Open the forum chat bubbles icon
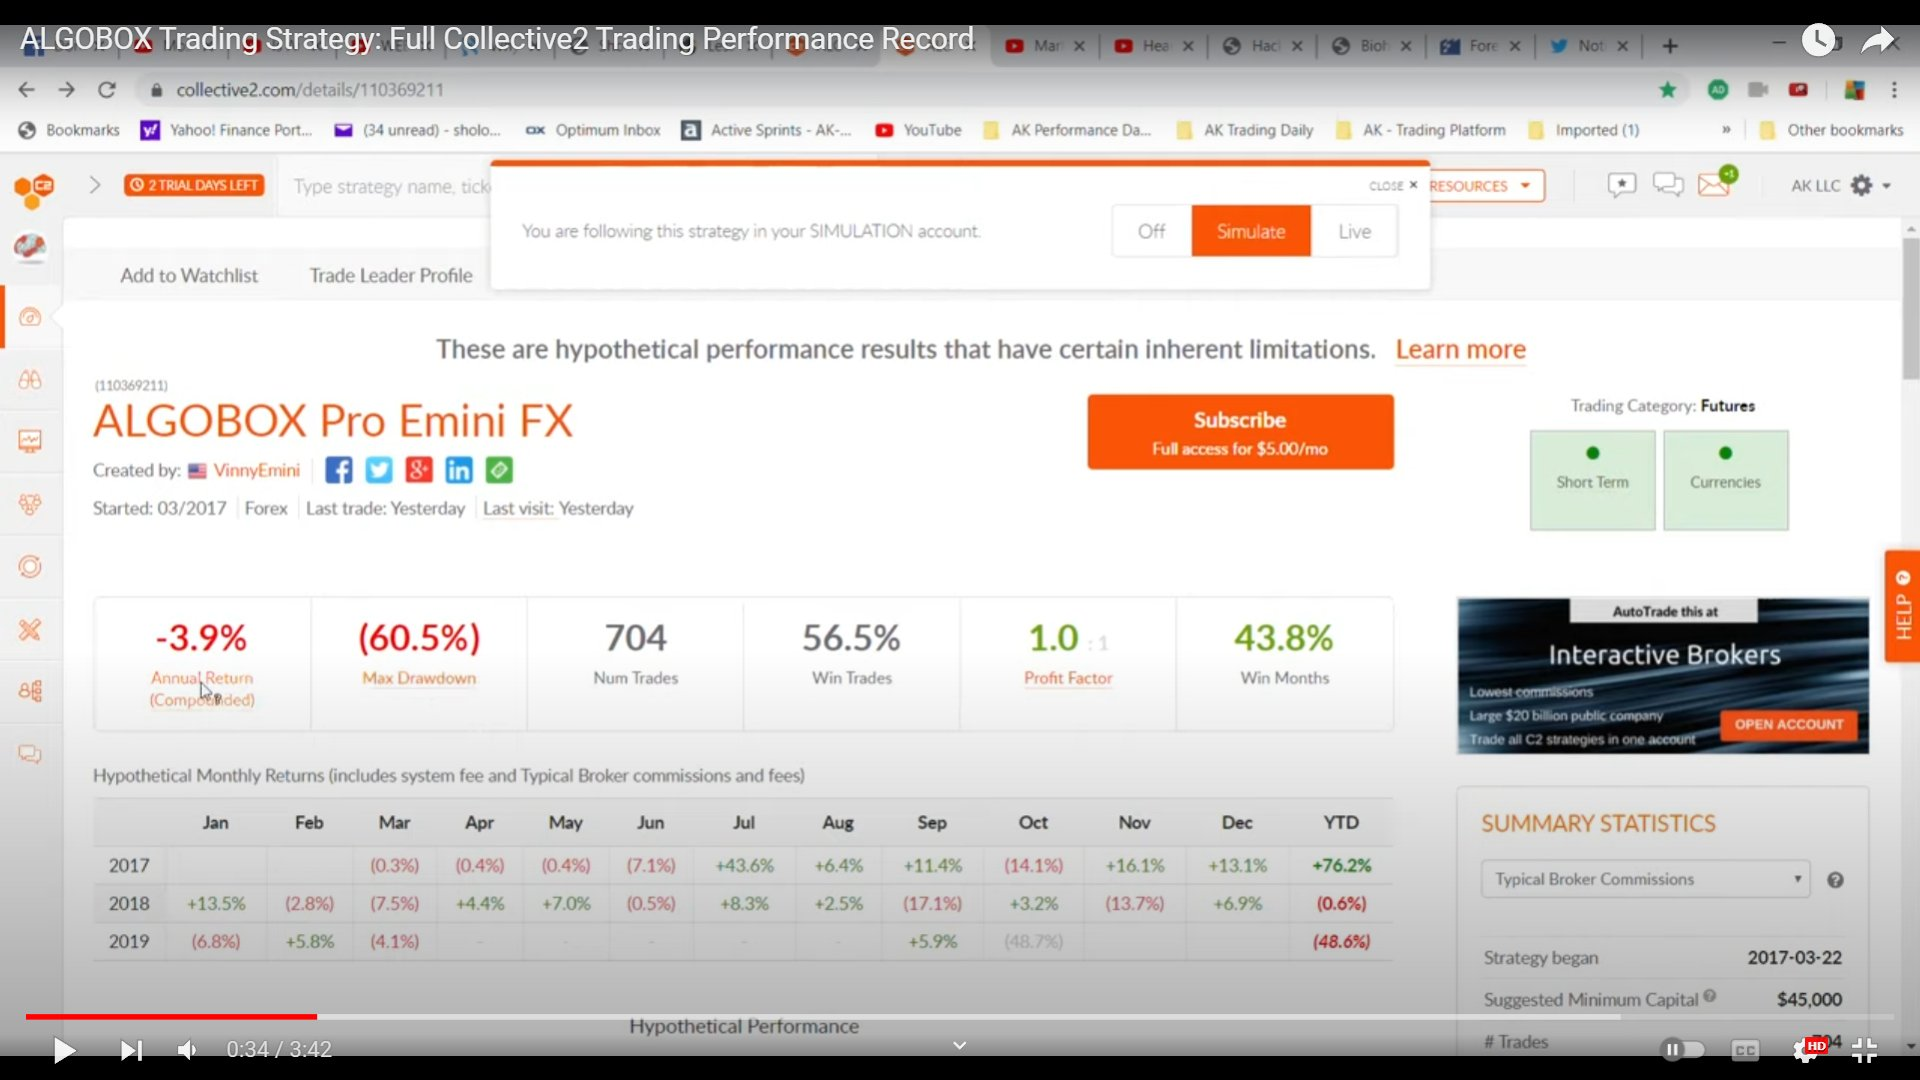1920x1080 pixels. click(x=1668, y=185)
